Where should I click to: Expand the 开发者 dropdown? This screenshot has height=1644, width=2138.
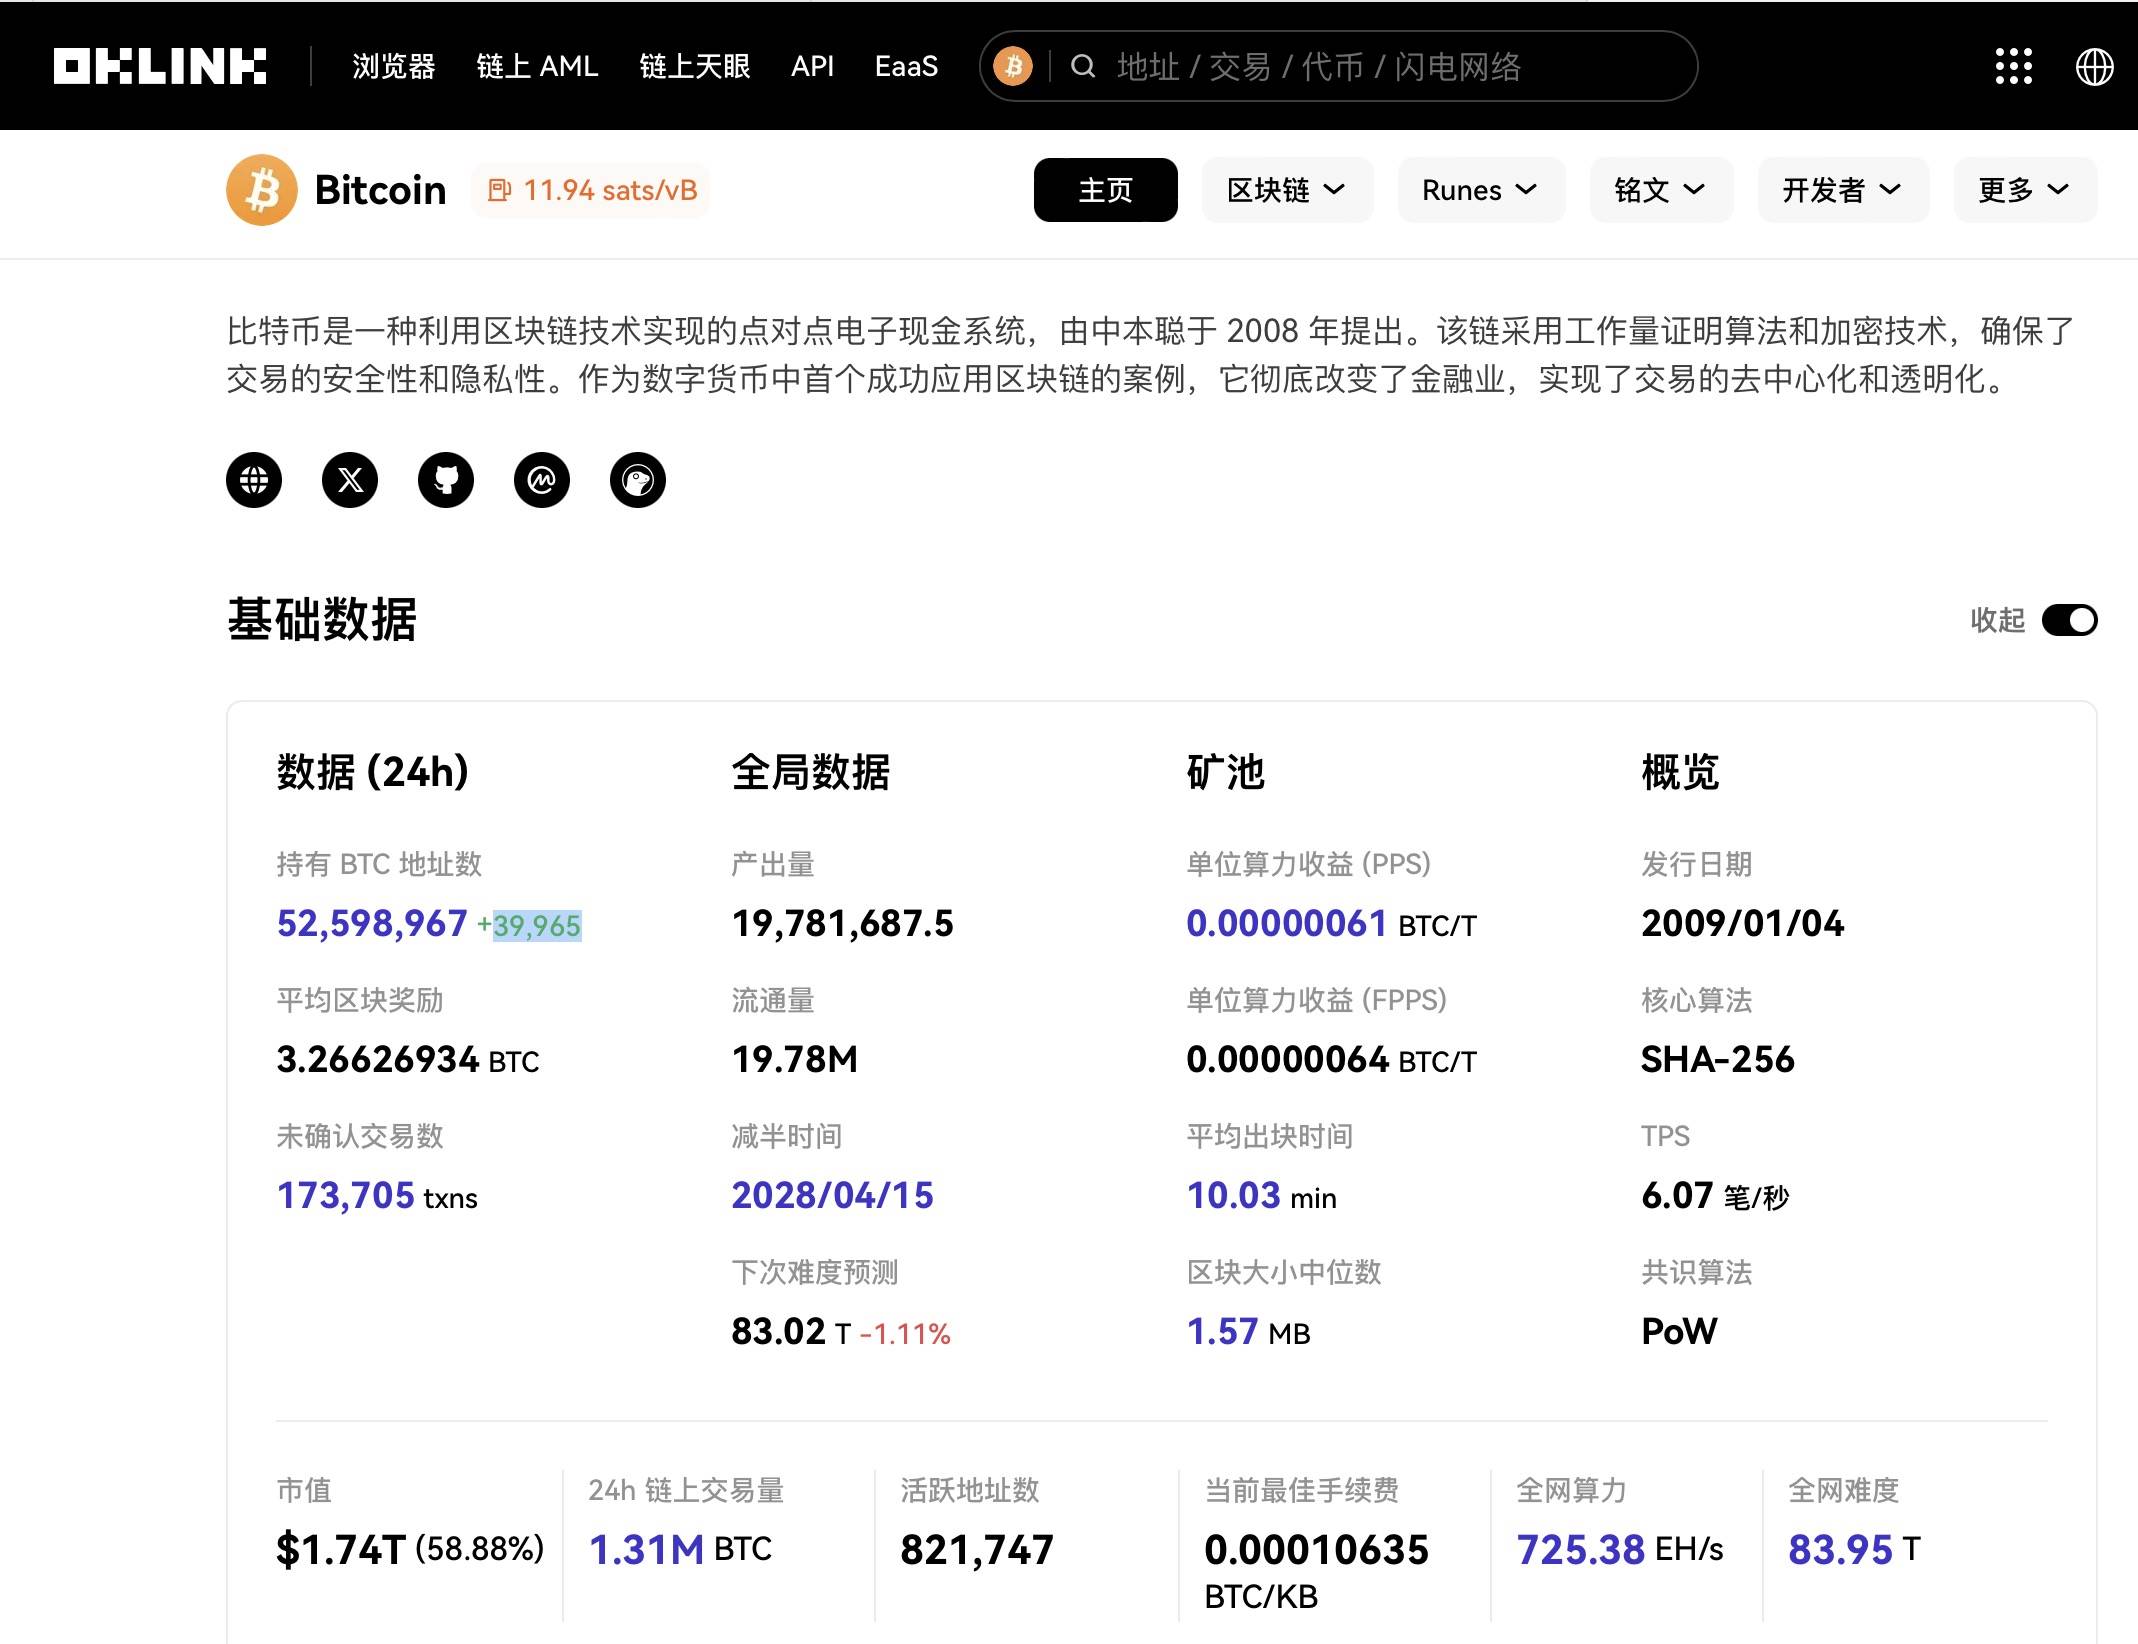[1842, 190]
